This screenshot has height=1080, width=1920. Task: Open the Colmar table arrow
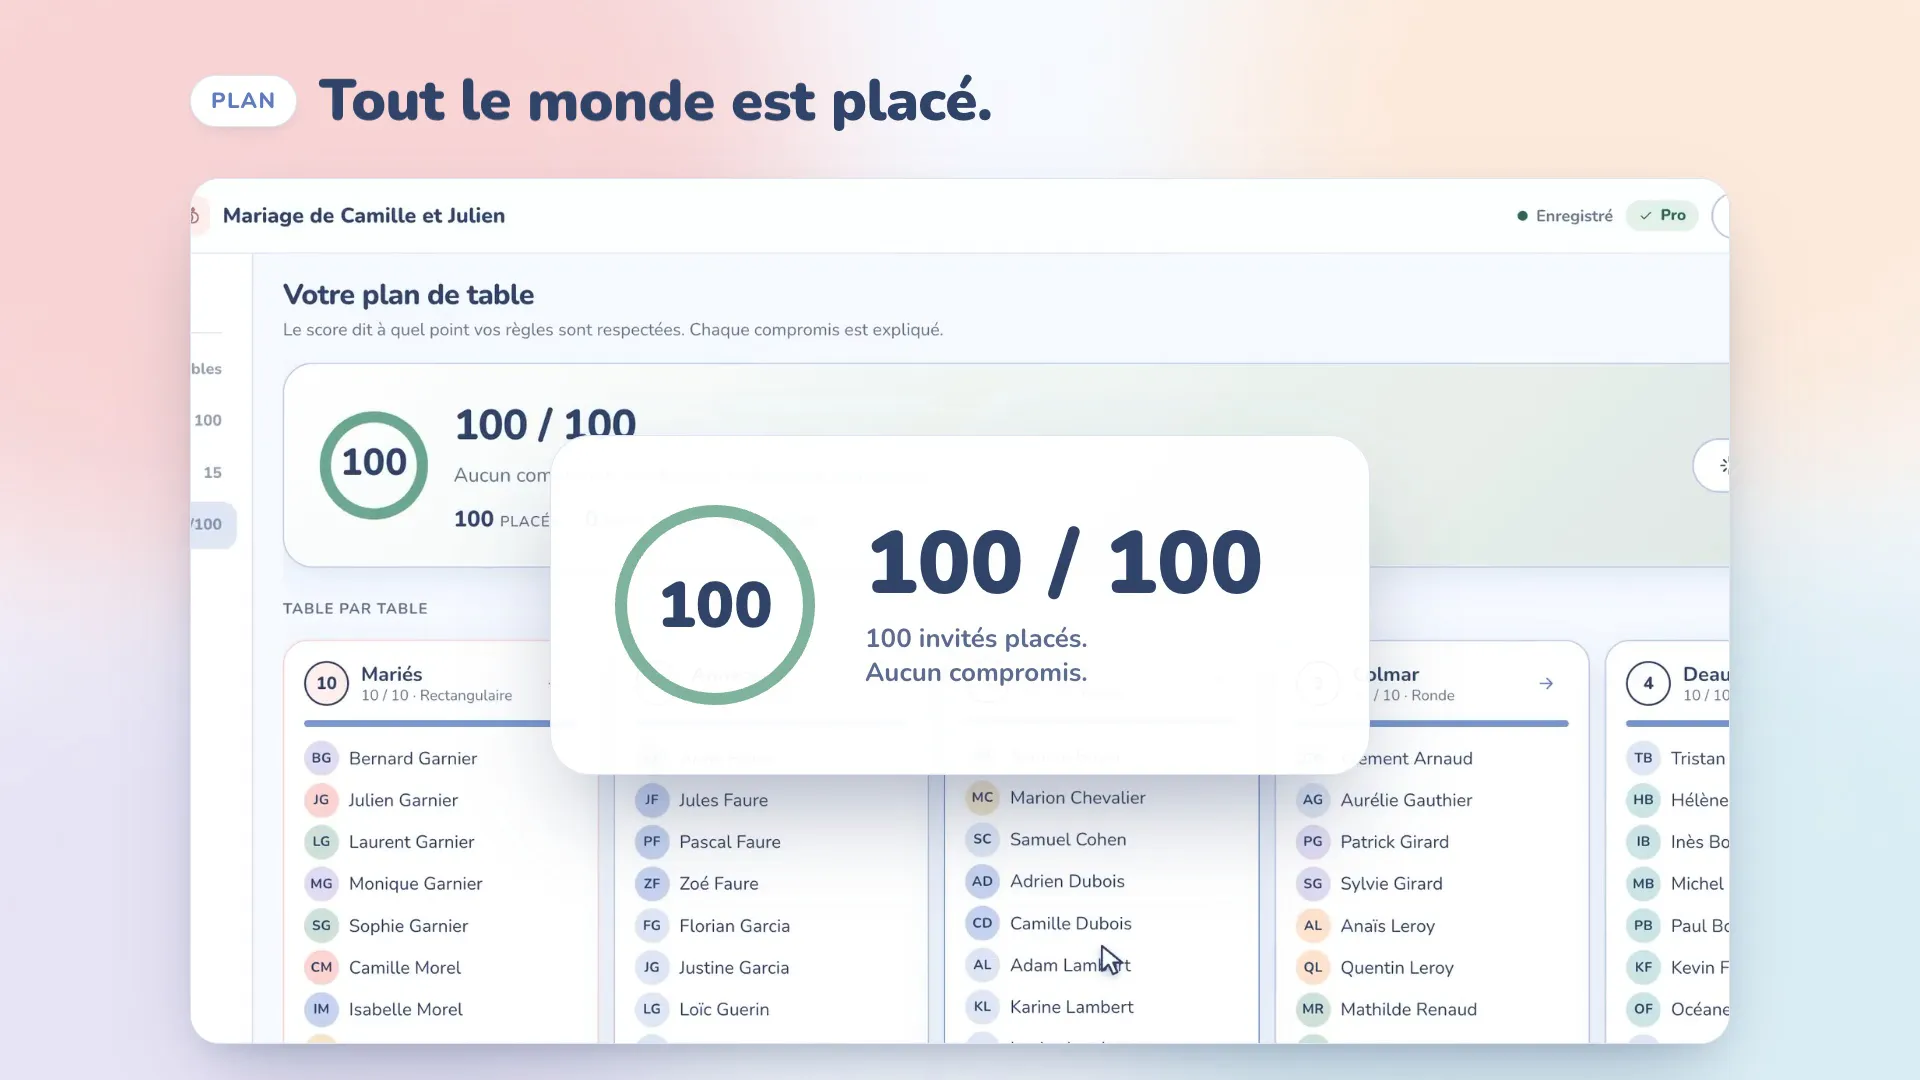pos(1546,683)
